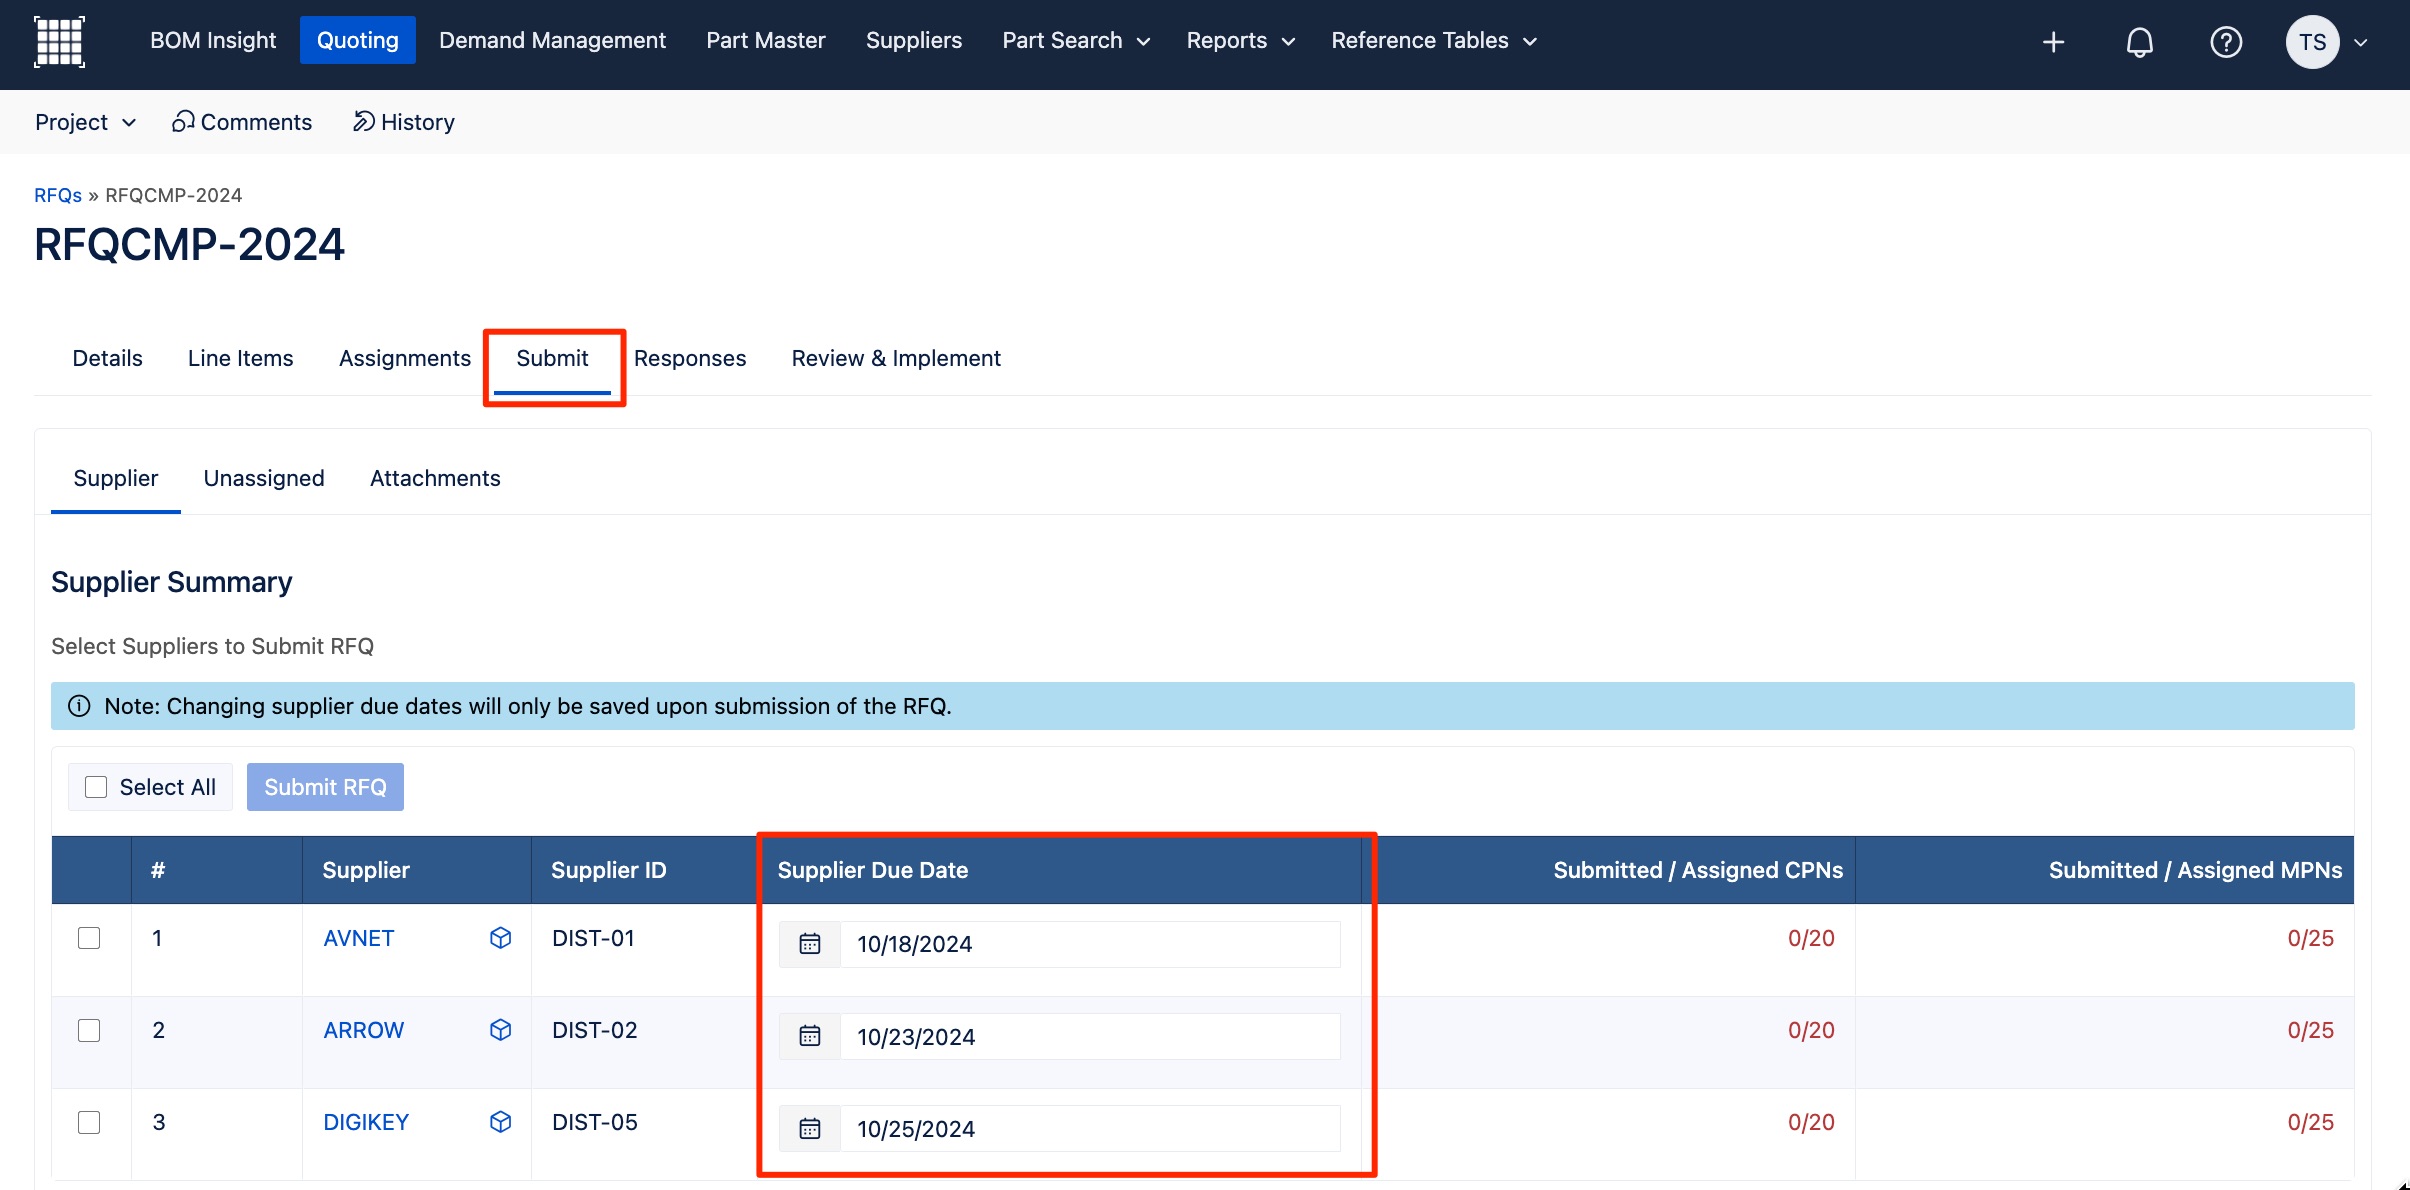The width and height of the screenshot is (2410, 1190).
Task: Tick the DIGIKEY row checkbox
Action: (89, 1122)
